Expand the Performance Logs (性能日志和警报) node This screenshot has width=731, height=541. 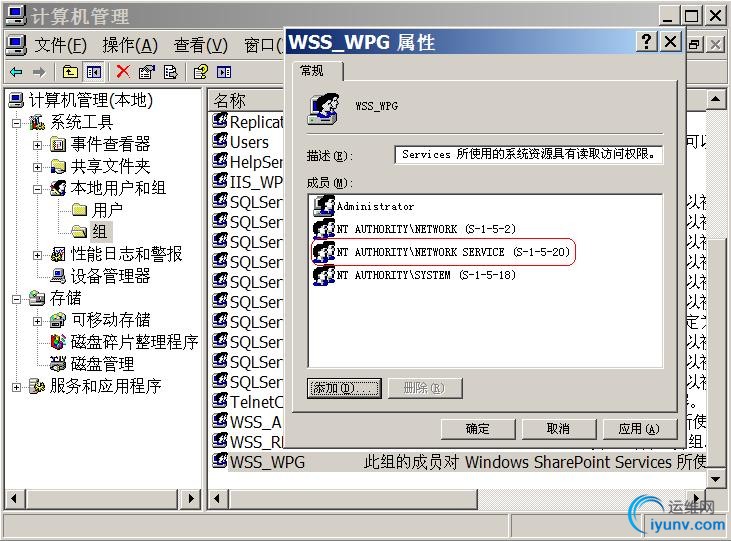[x=38, y=255]
